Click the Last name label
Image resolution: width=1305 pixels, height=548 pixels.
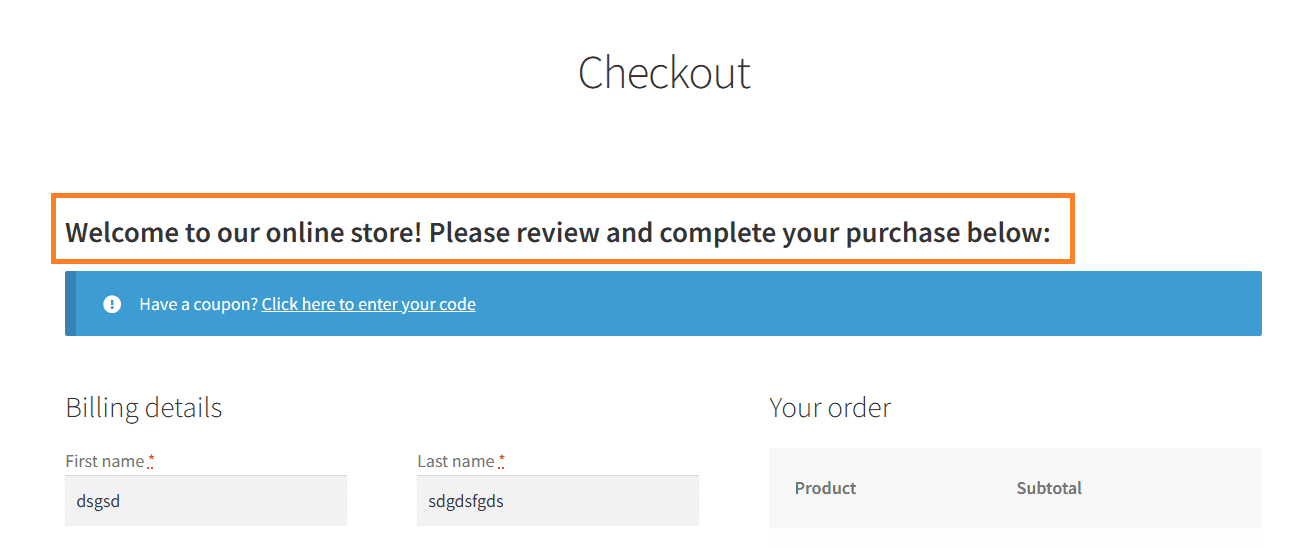coord(456,461)
